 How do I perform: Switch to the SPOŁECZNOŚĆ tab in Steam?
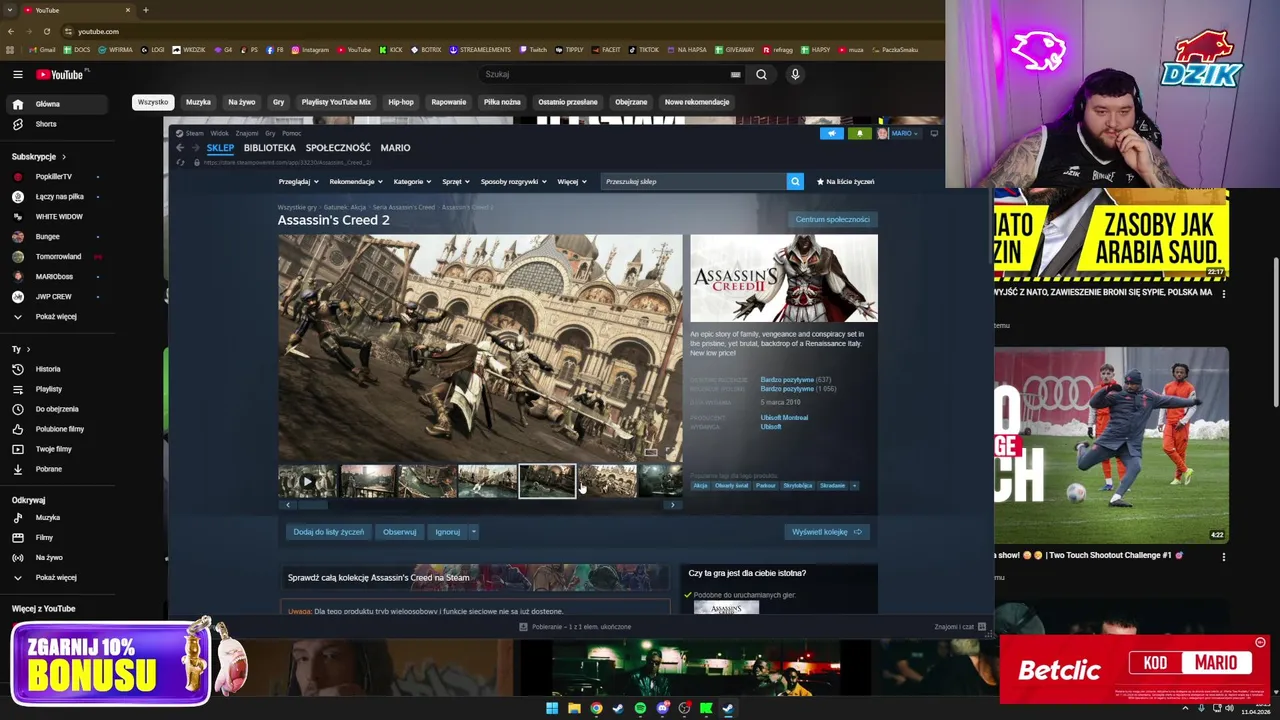[338, 148]
